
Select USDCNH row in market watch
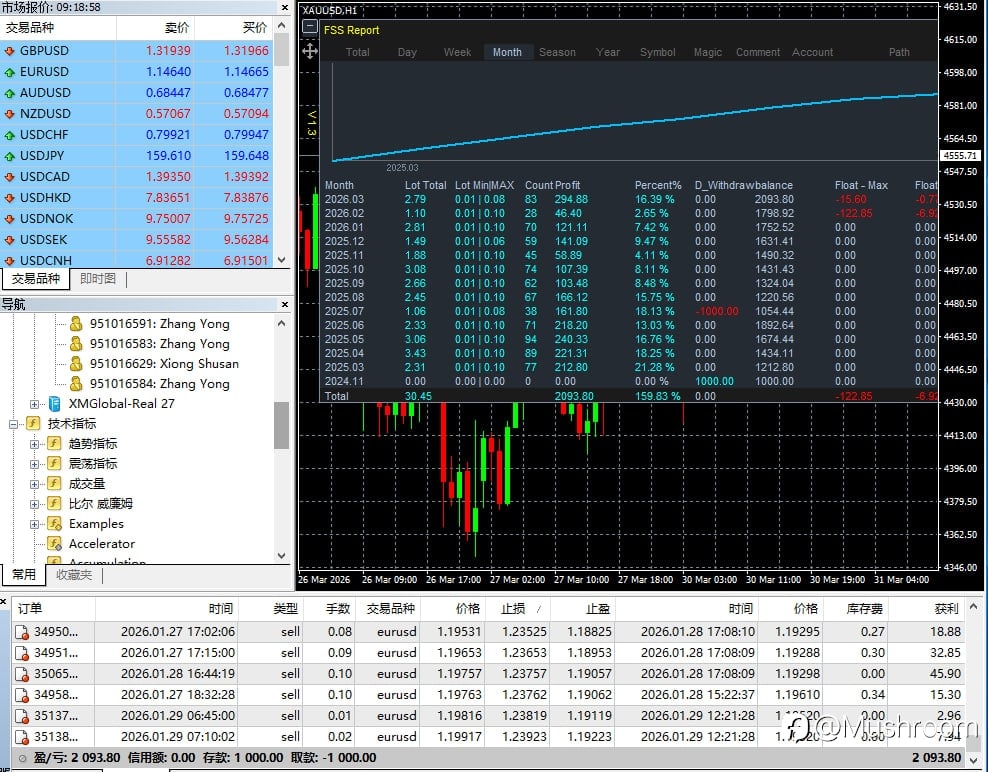pos(137,260)
